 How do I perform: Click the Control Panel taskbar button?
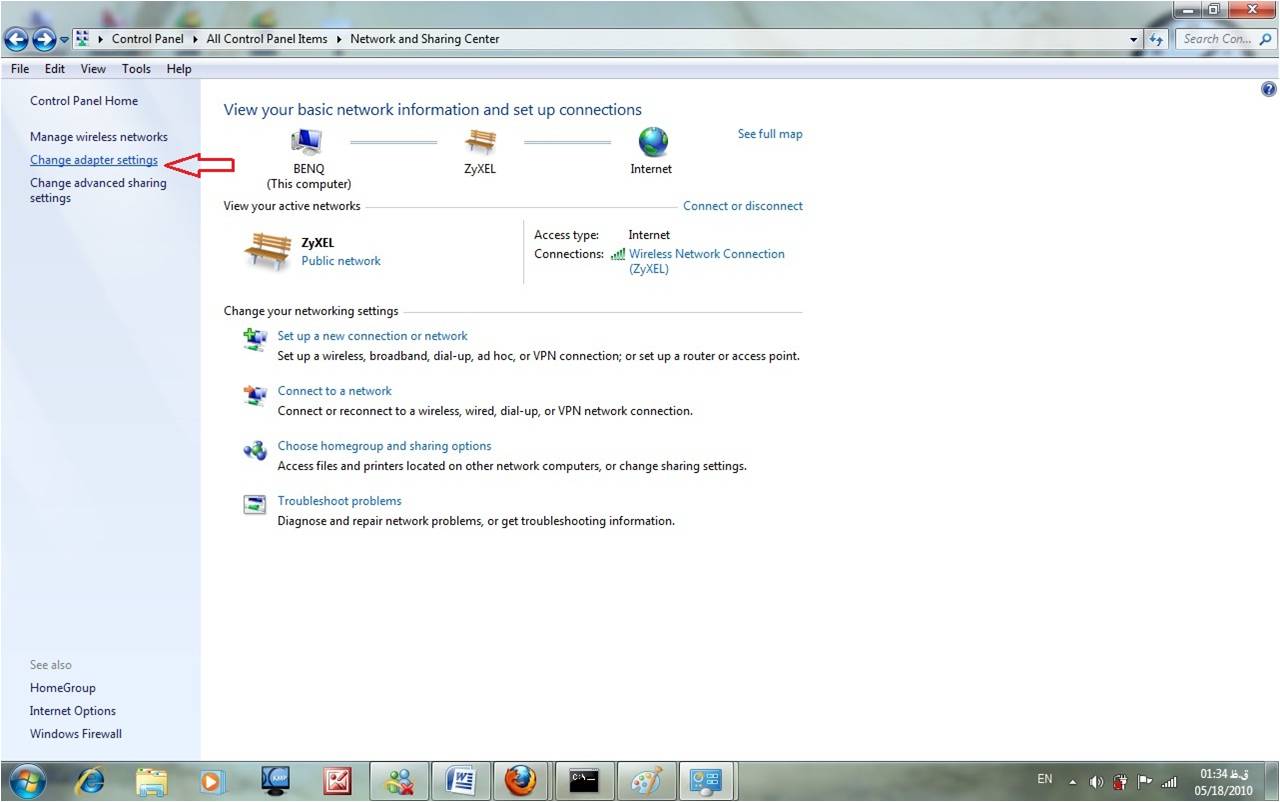point(707,781)
